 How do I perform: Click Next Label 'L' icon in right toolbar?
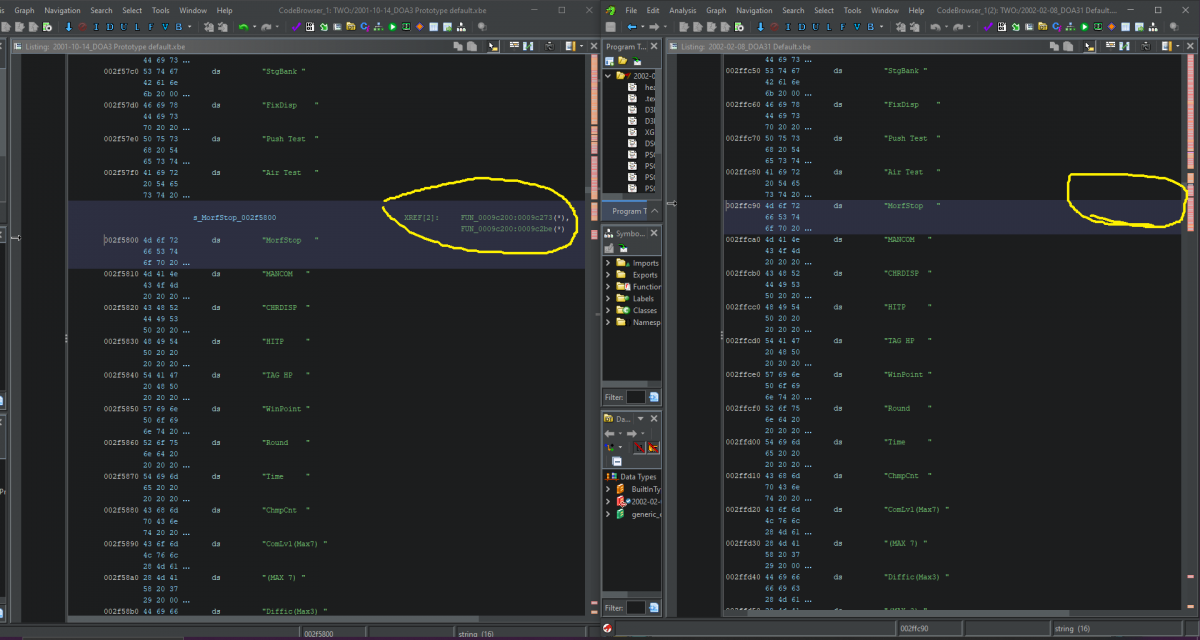coord(828,26)
